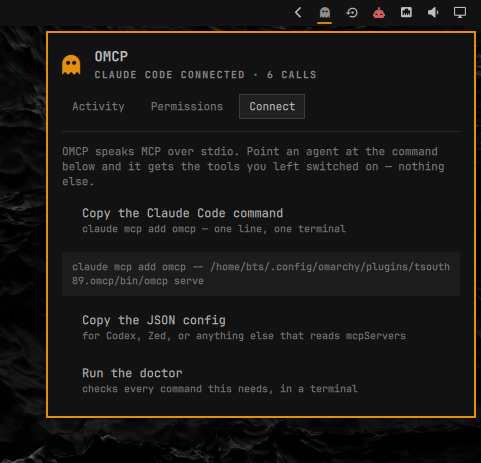Copy the Claude Code command
481x463 pixels.
tap(261, 221)
